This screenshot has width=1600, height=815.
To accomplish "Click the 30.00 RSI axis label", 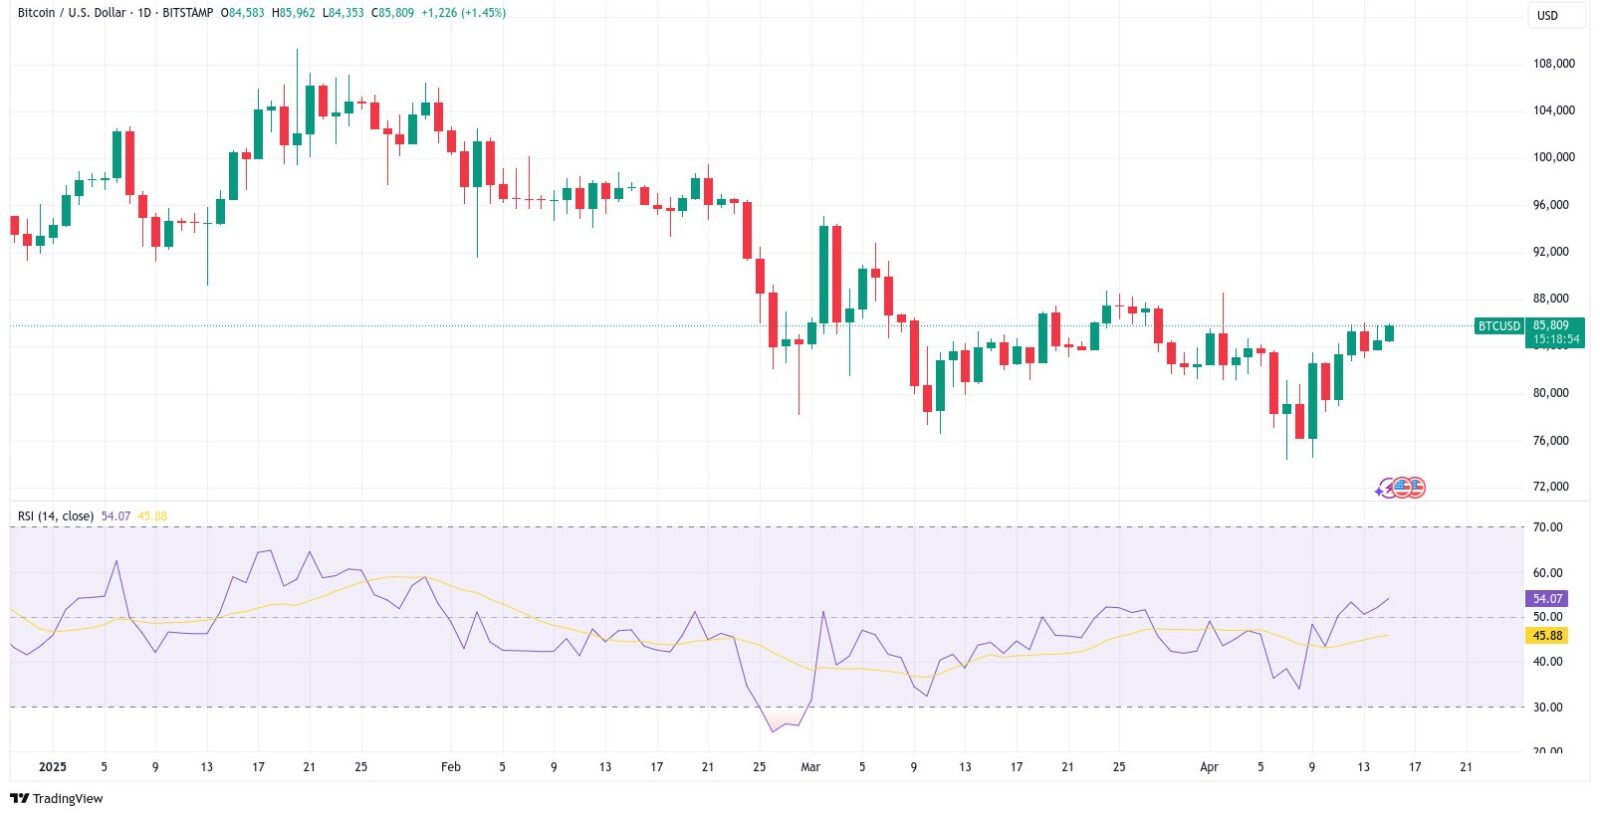I will (1547, 707).
